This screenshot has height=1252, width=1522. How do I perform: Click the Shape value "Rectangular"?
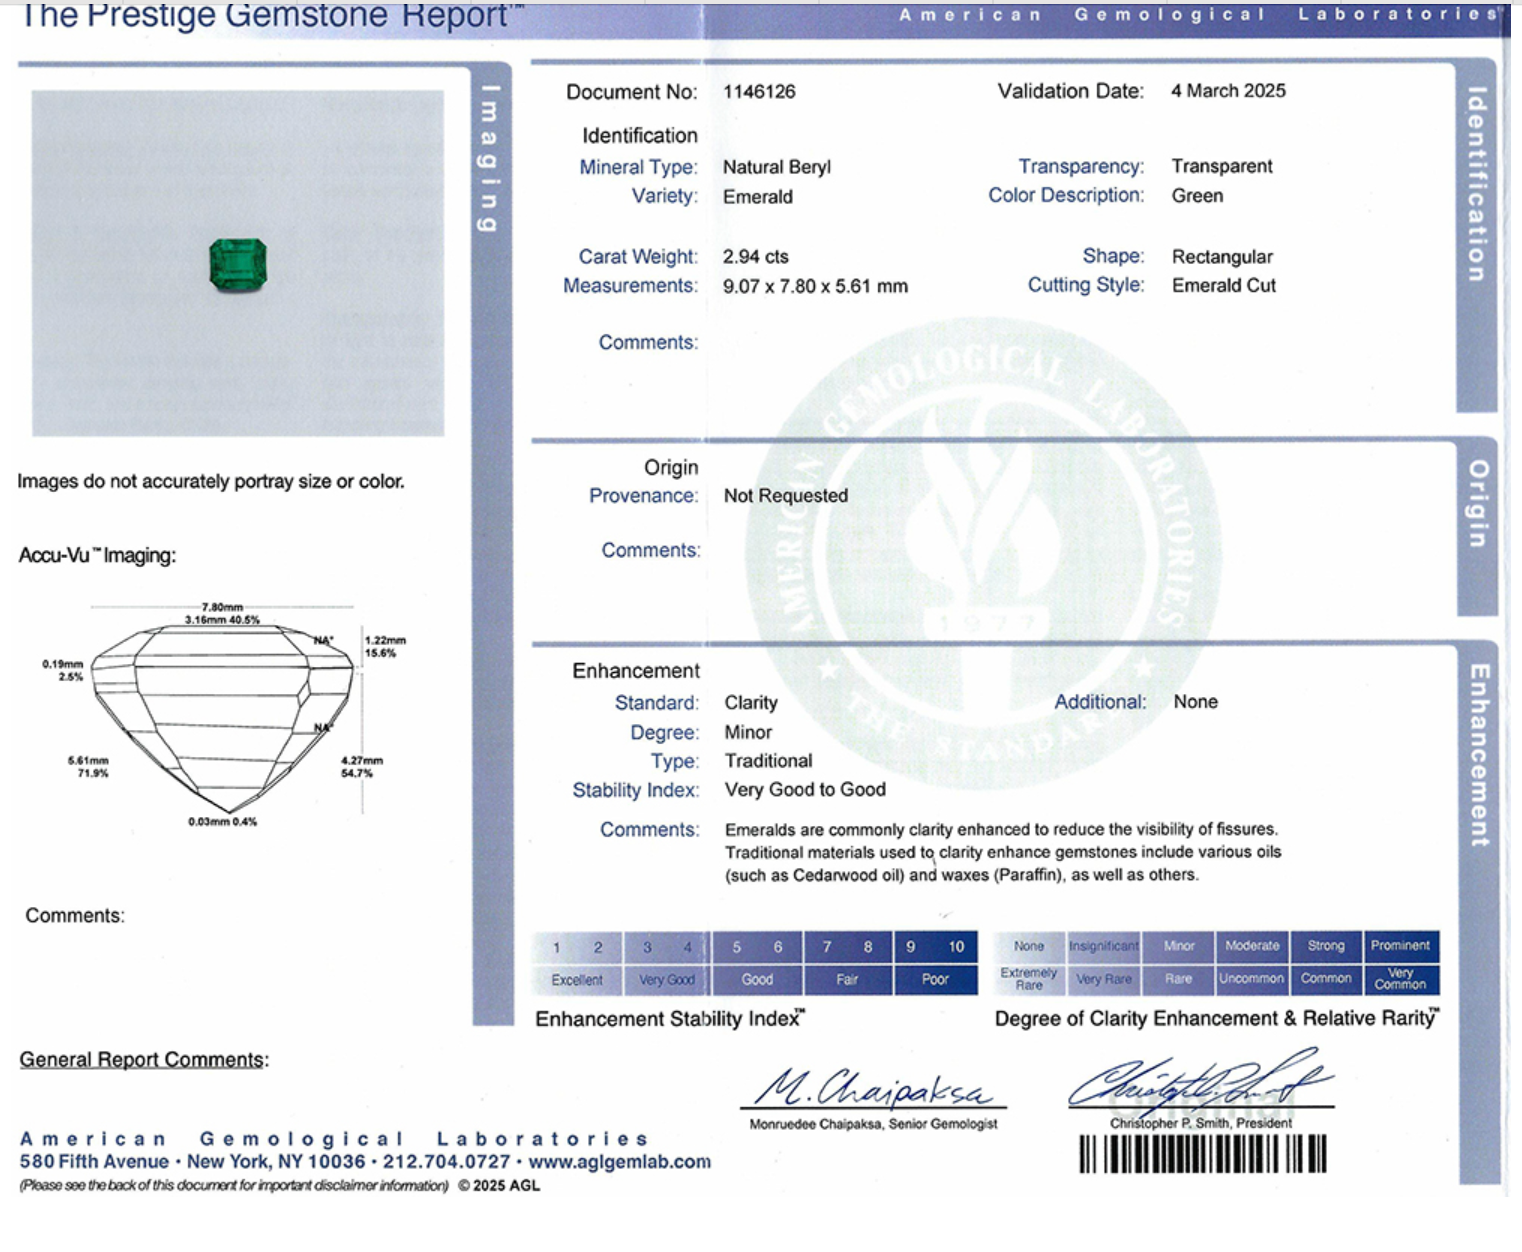(x=1222, y=257)
